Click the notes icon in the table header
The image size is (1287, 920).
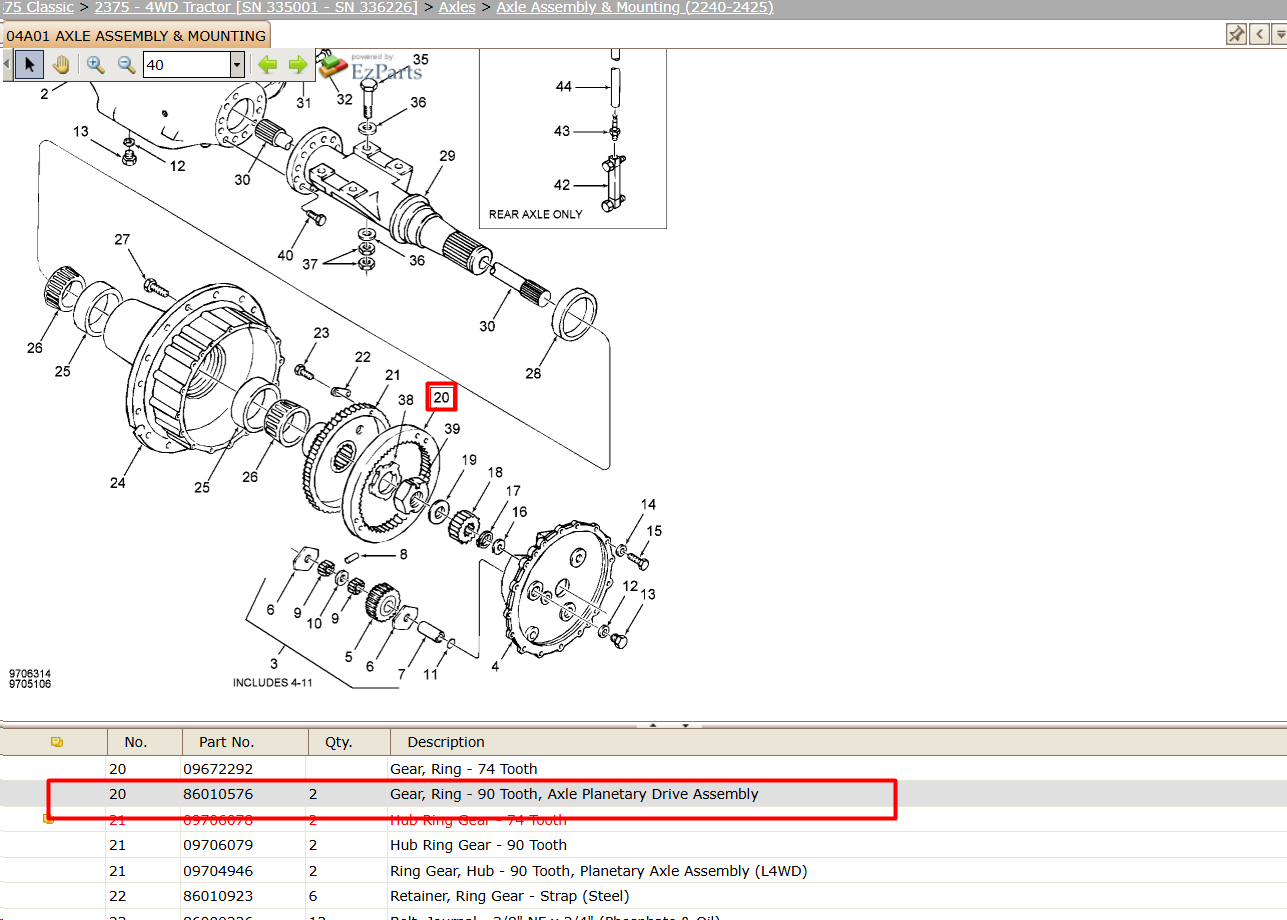pos(57,742)
